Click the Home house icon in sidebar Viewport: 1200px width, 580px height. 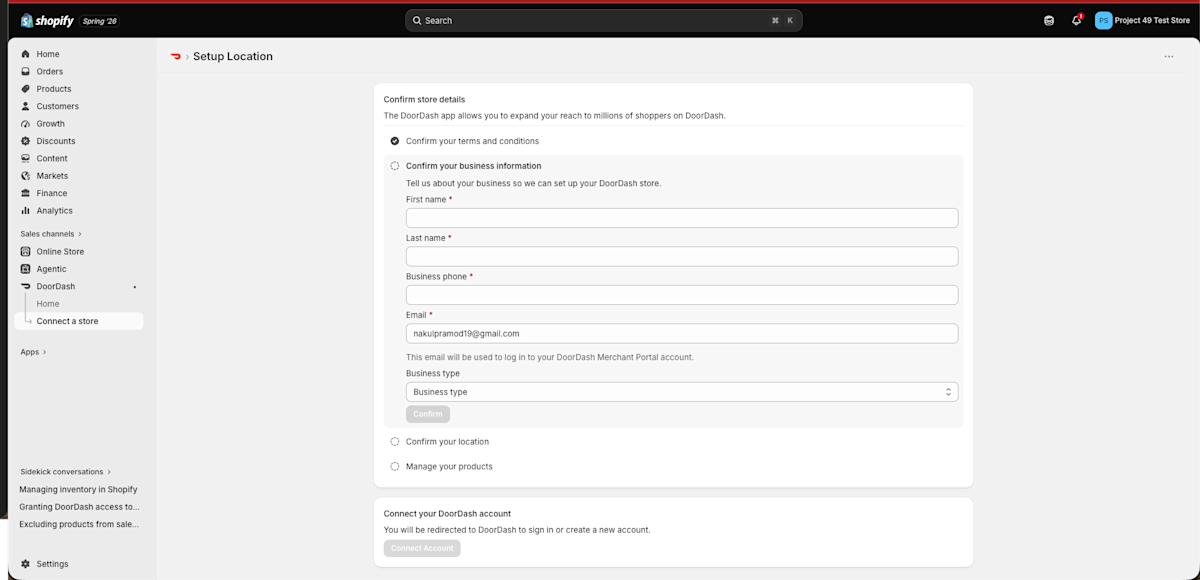click(25, 54)
